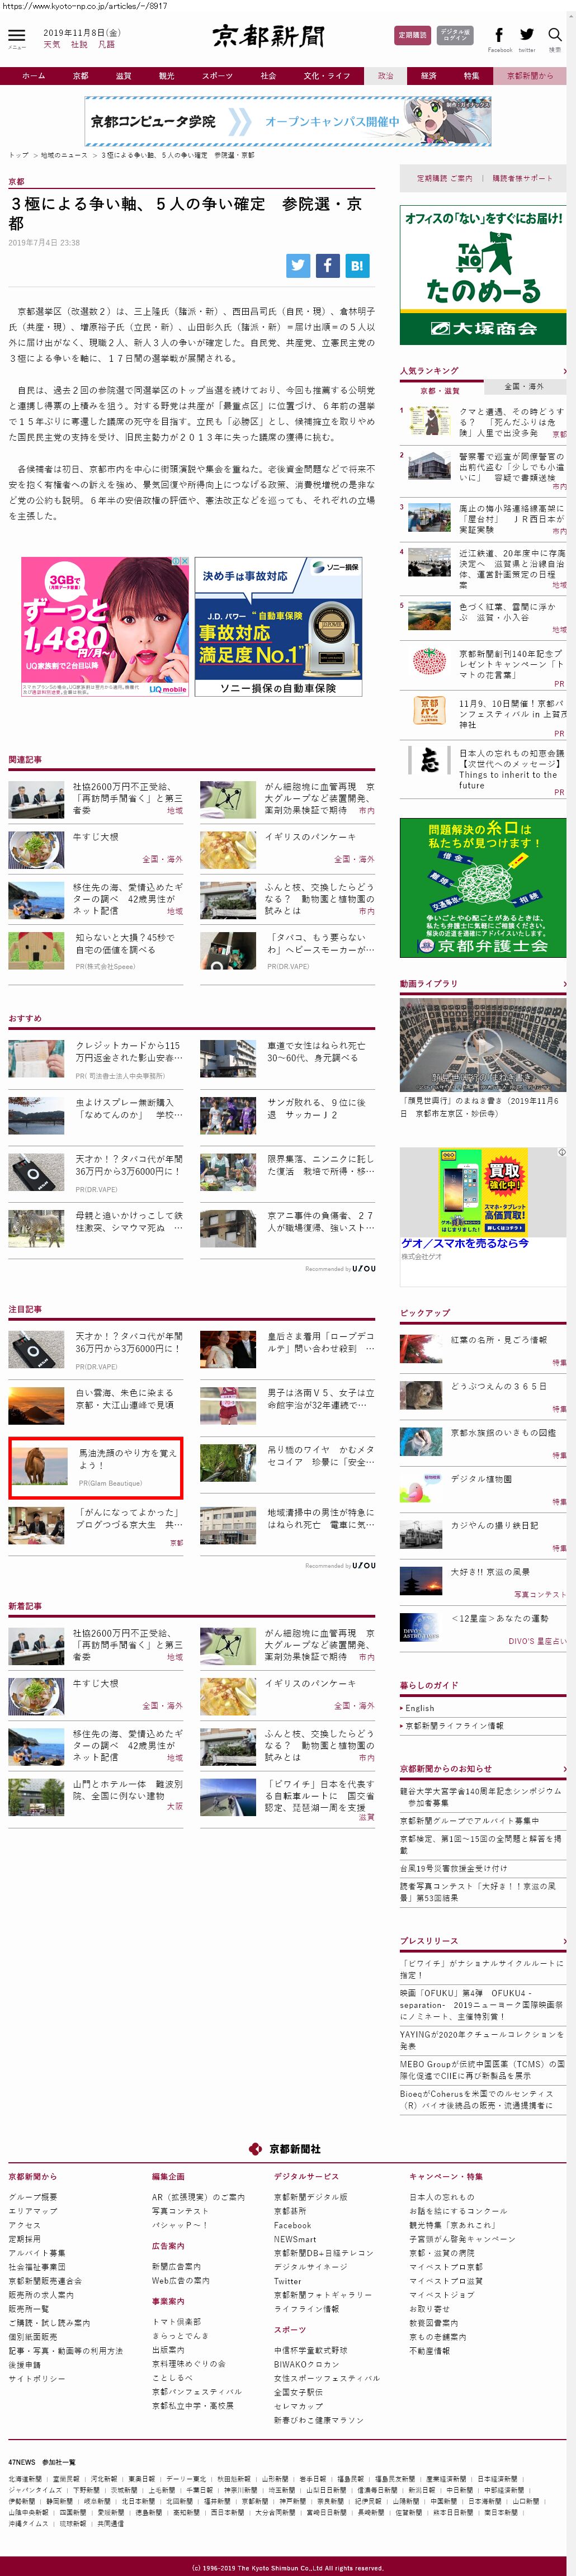Open English link in 暮らしのガイド
This screenshot has width=576, height=2576.
(420, 1708)
